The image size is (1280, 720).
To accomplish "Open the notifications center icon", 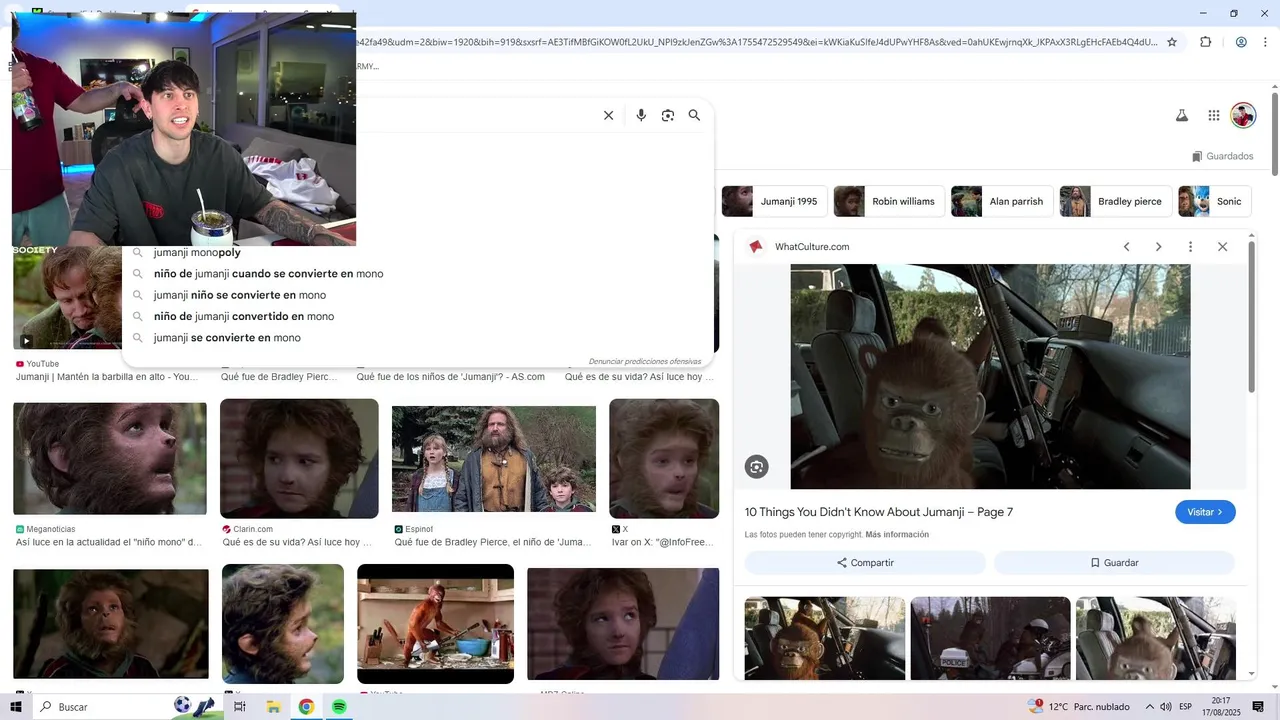I will (x=1258, y=707).
